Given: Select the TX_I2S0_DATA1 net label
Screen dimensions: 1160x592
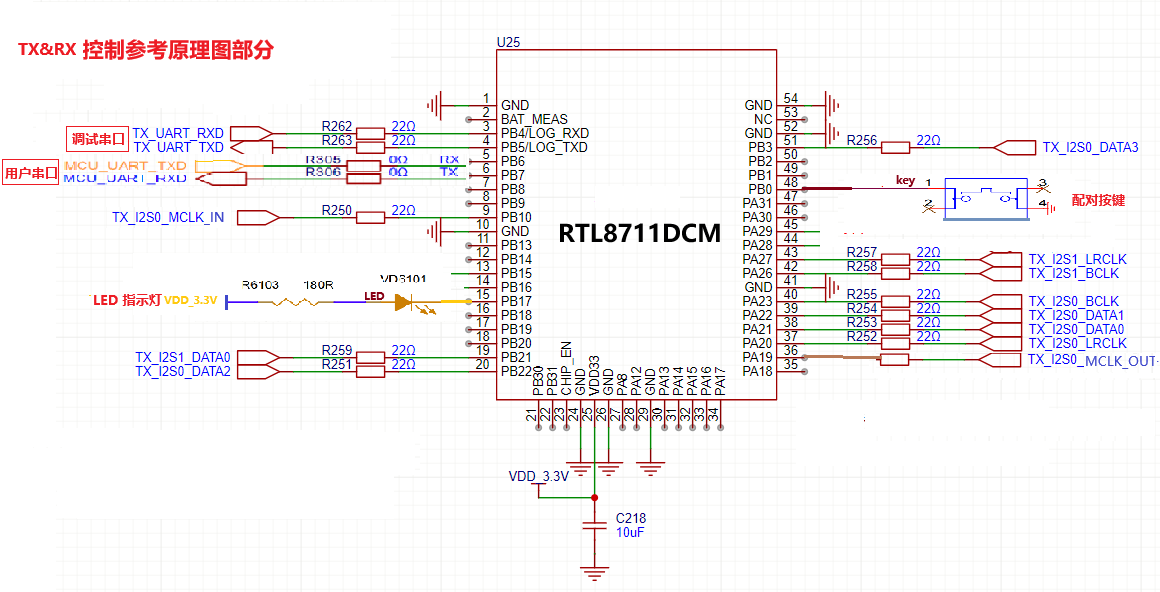Looking at the screenshot, I should click(x=1076, y=315).
